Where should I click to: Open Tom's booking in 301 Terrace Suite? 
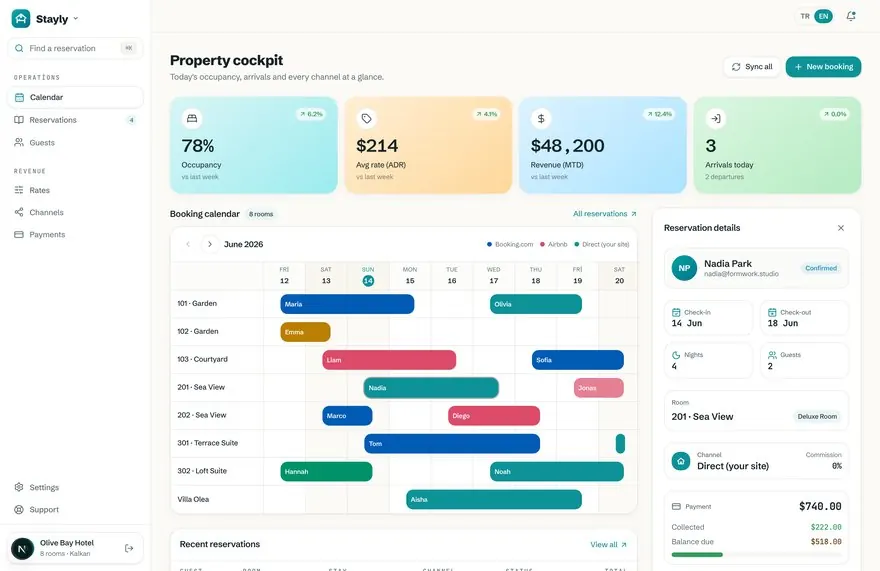pyautogui.click(x=452, y=444)
